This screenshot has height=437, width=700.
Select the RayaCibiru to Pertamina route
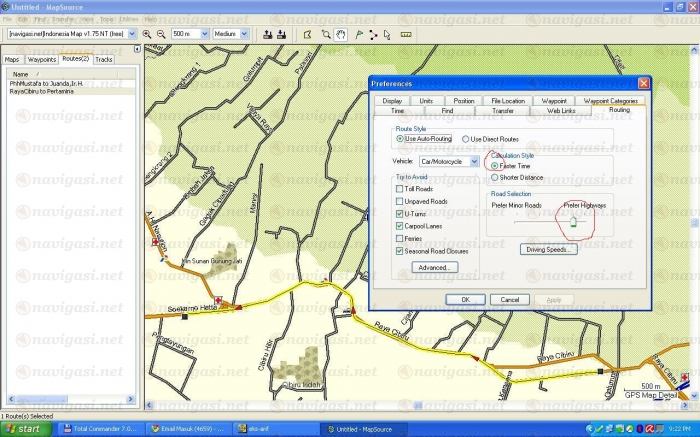click(38, 91)
